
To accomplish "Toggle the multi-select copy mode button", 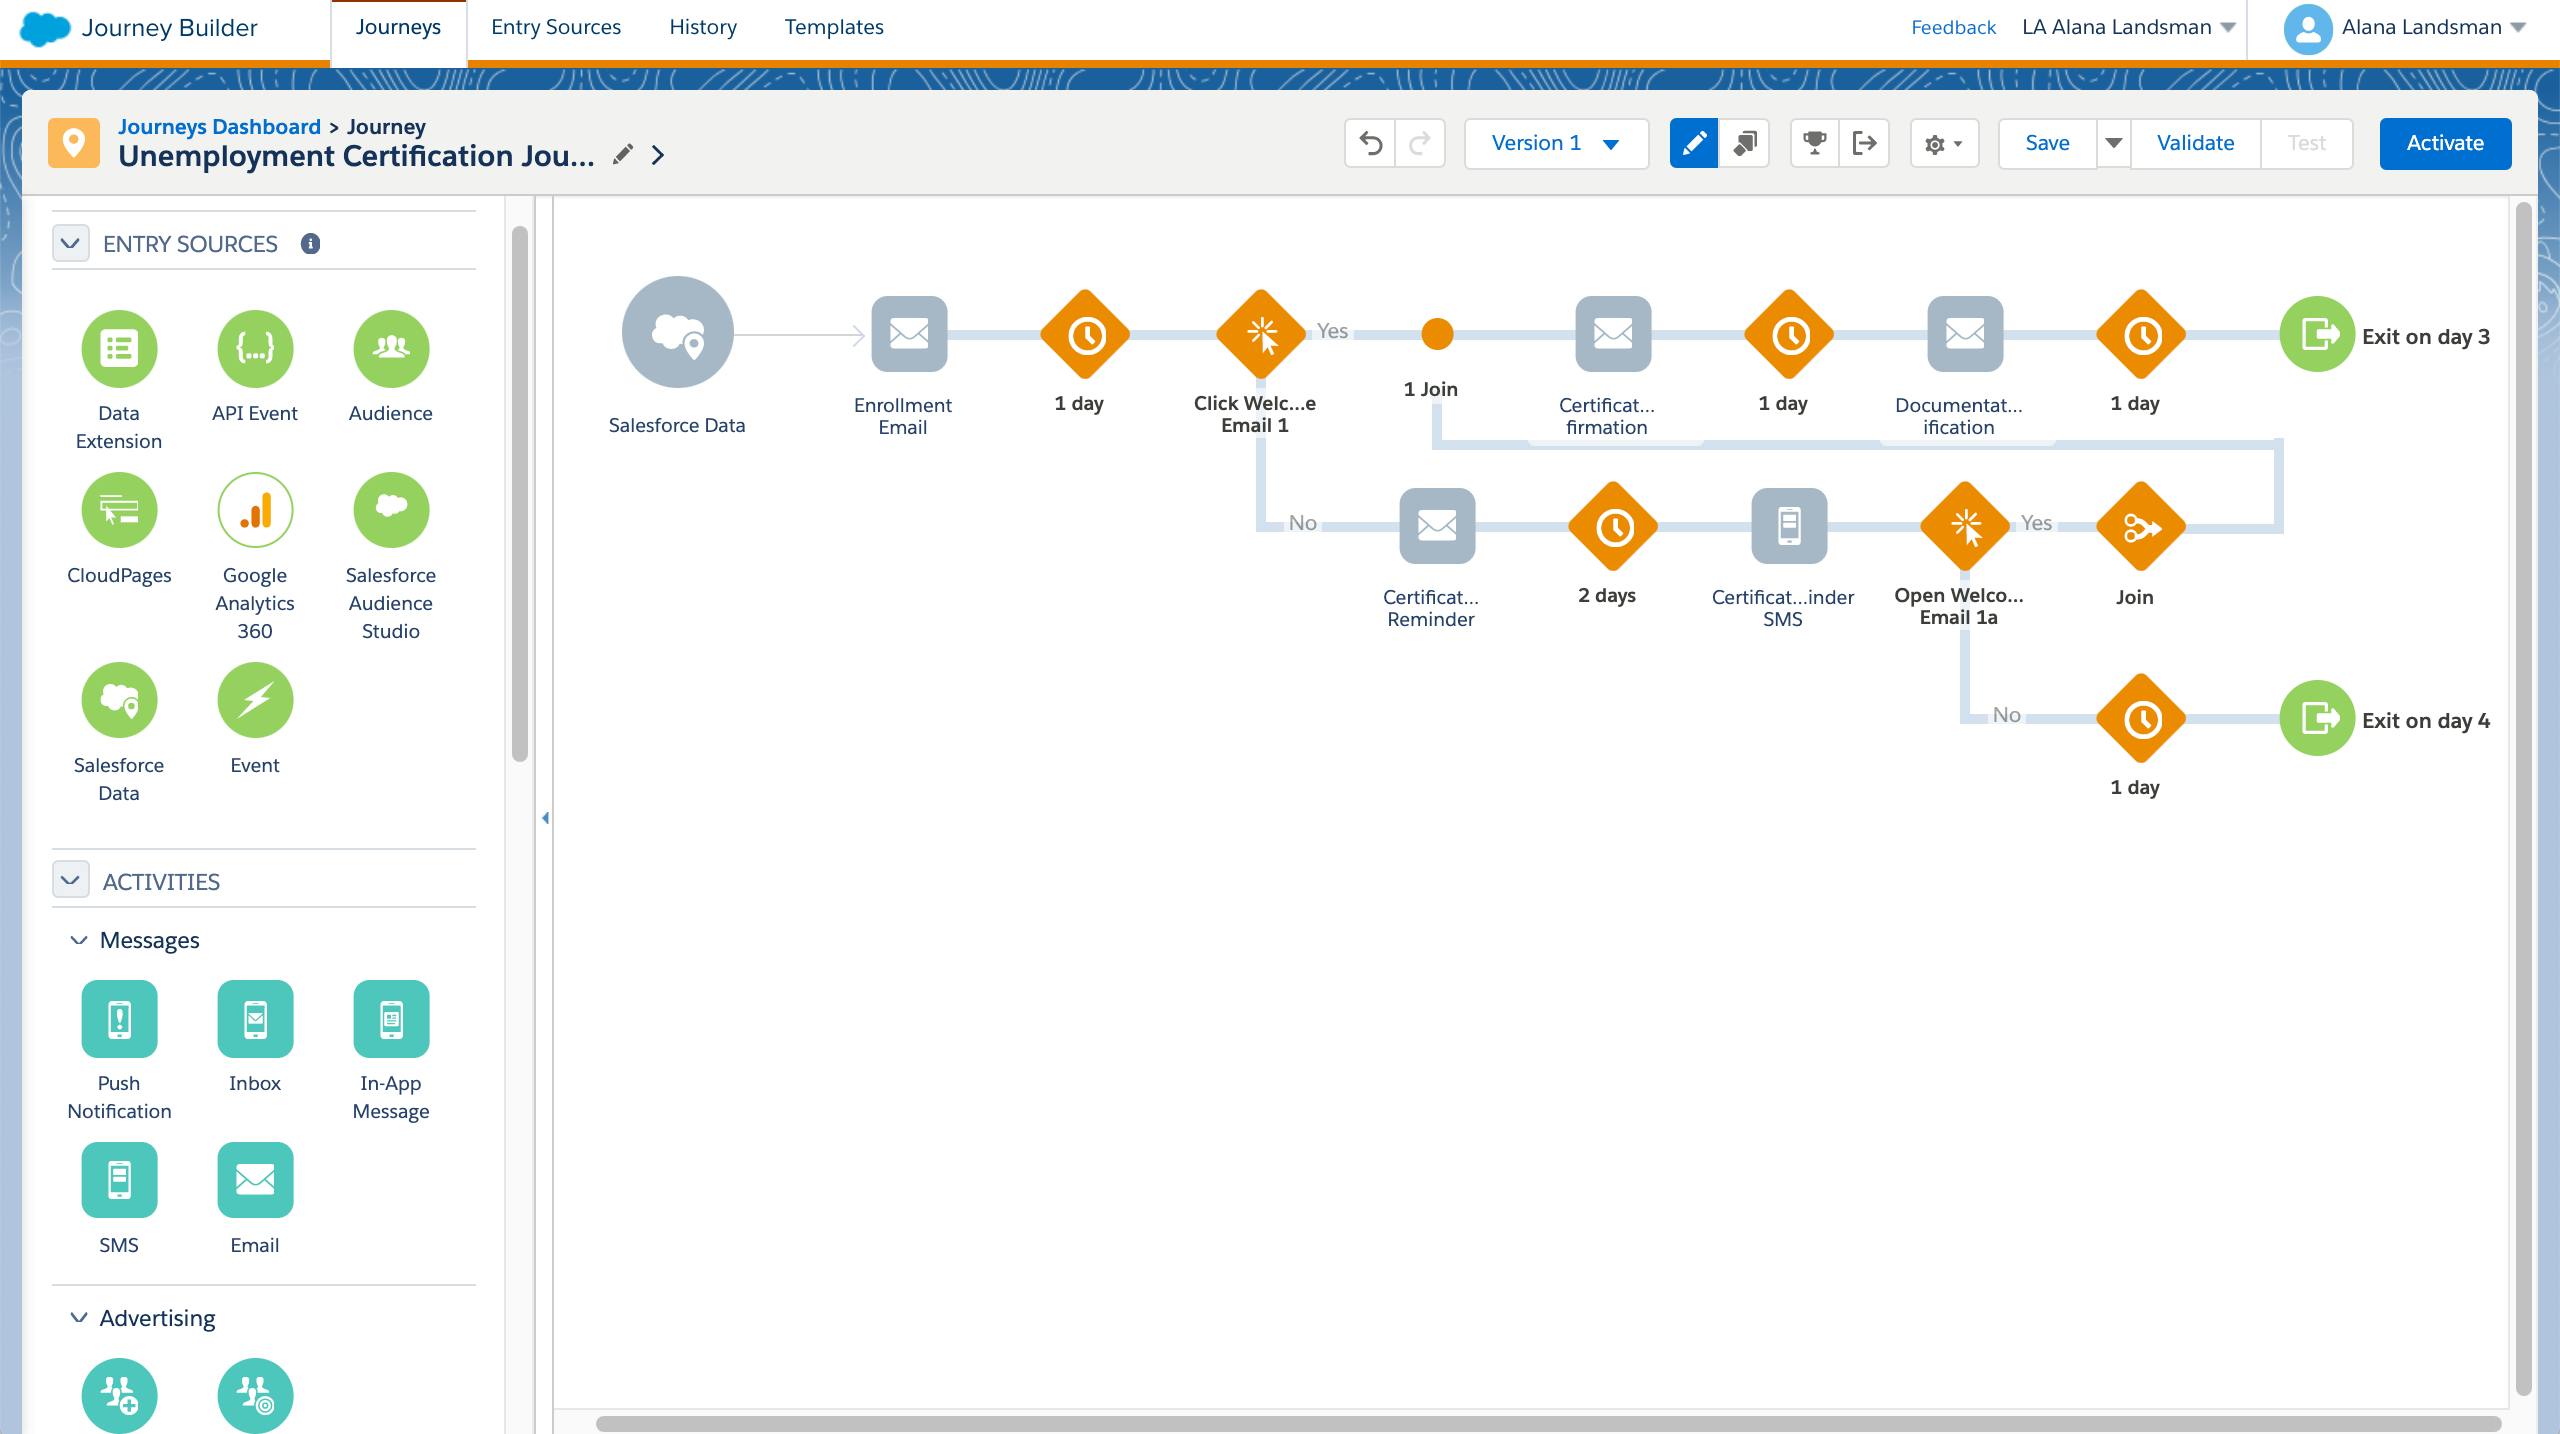I will [x=1745, y=143].
